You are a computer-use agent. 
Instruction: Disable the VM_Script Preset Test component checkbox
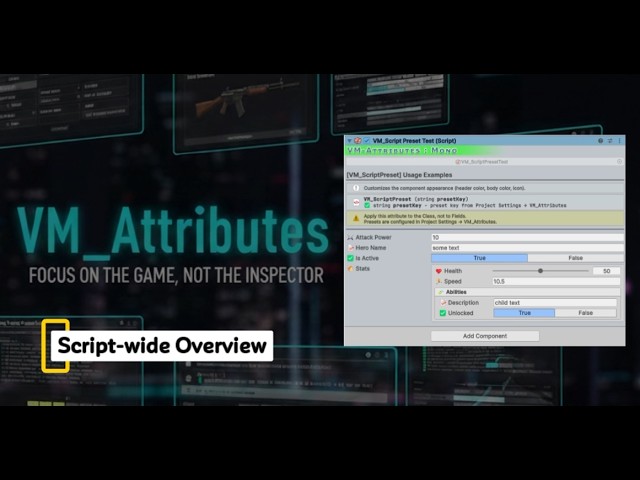(367, 140)
